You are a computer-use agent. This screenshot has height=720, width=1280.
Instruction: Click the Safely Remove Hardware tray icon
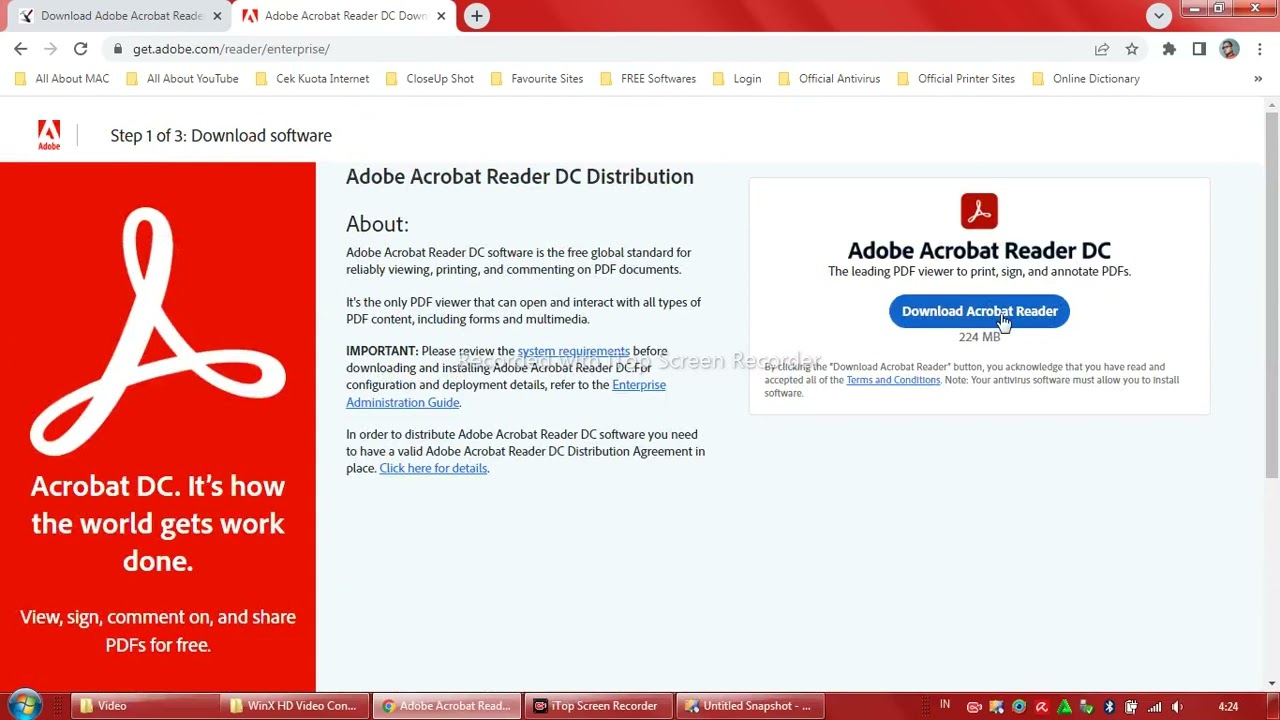[1087, 707]
